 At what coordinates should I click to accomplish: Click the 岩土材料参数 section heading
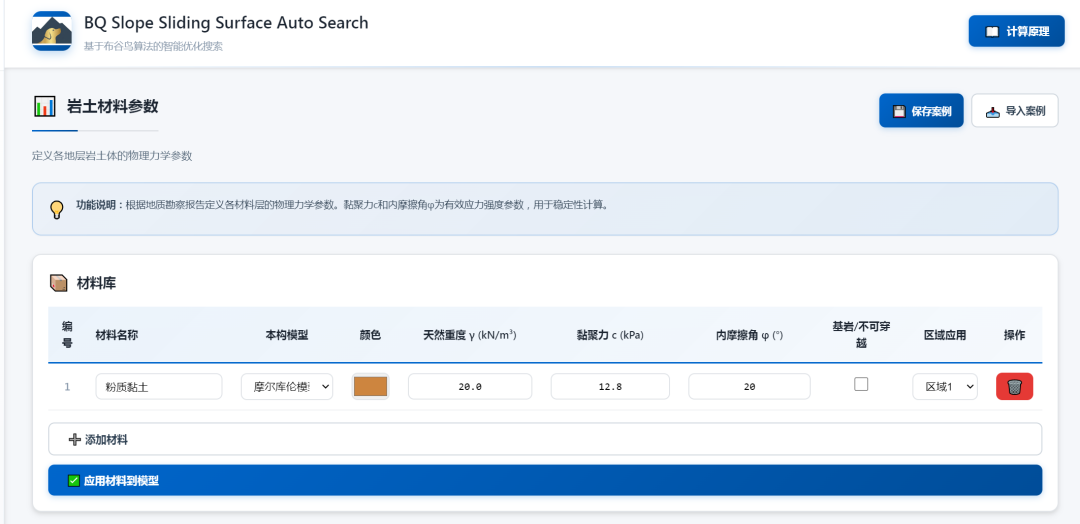click(112, 107)
